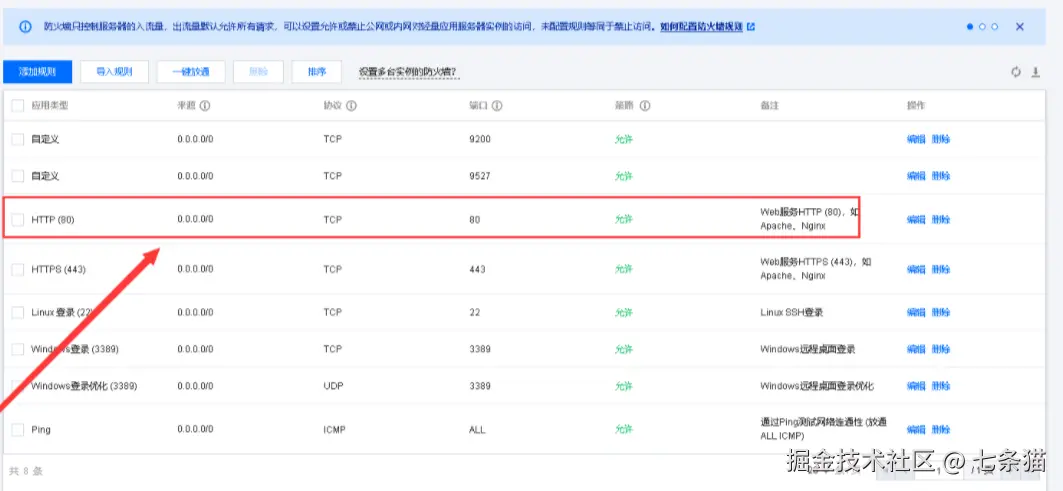The height and width of the screenshot is (491, 1063).
Task: Click the info icon in the banner
Action: (x=26, y=26)
